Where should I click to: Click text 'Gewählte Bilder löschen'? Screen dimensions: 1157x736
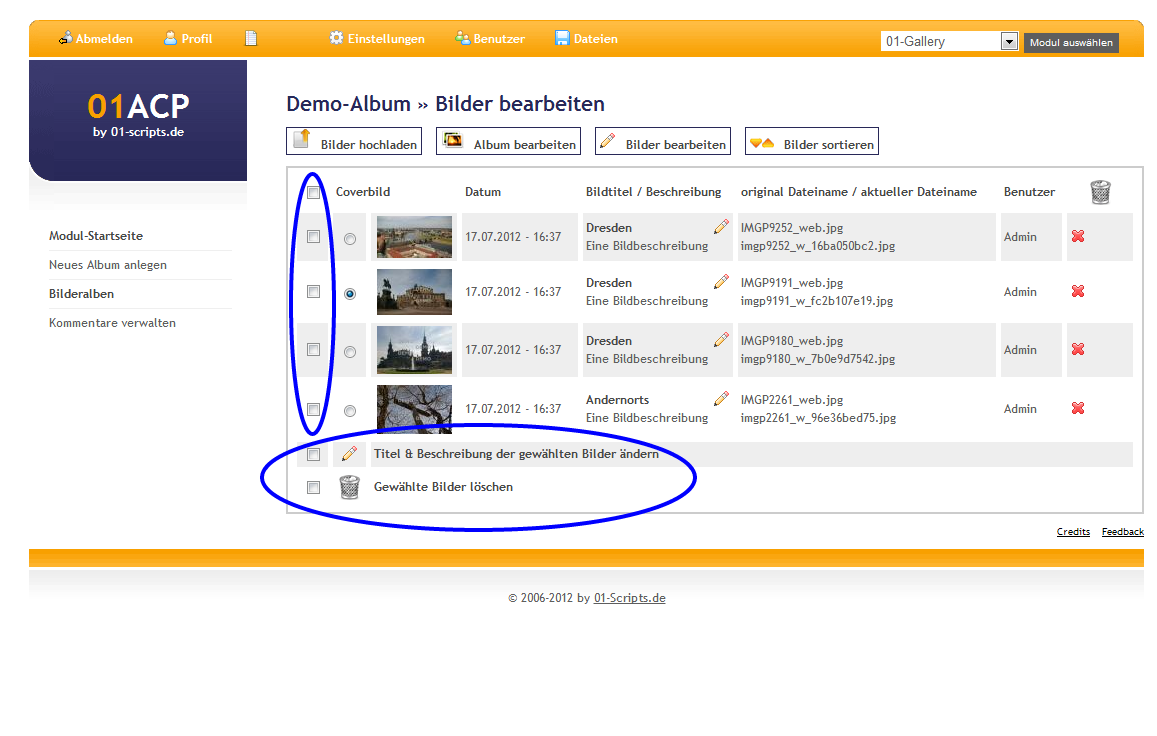coord(443,486)
